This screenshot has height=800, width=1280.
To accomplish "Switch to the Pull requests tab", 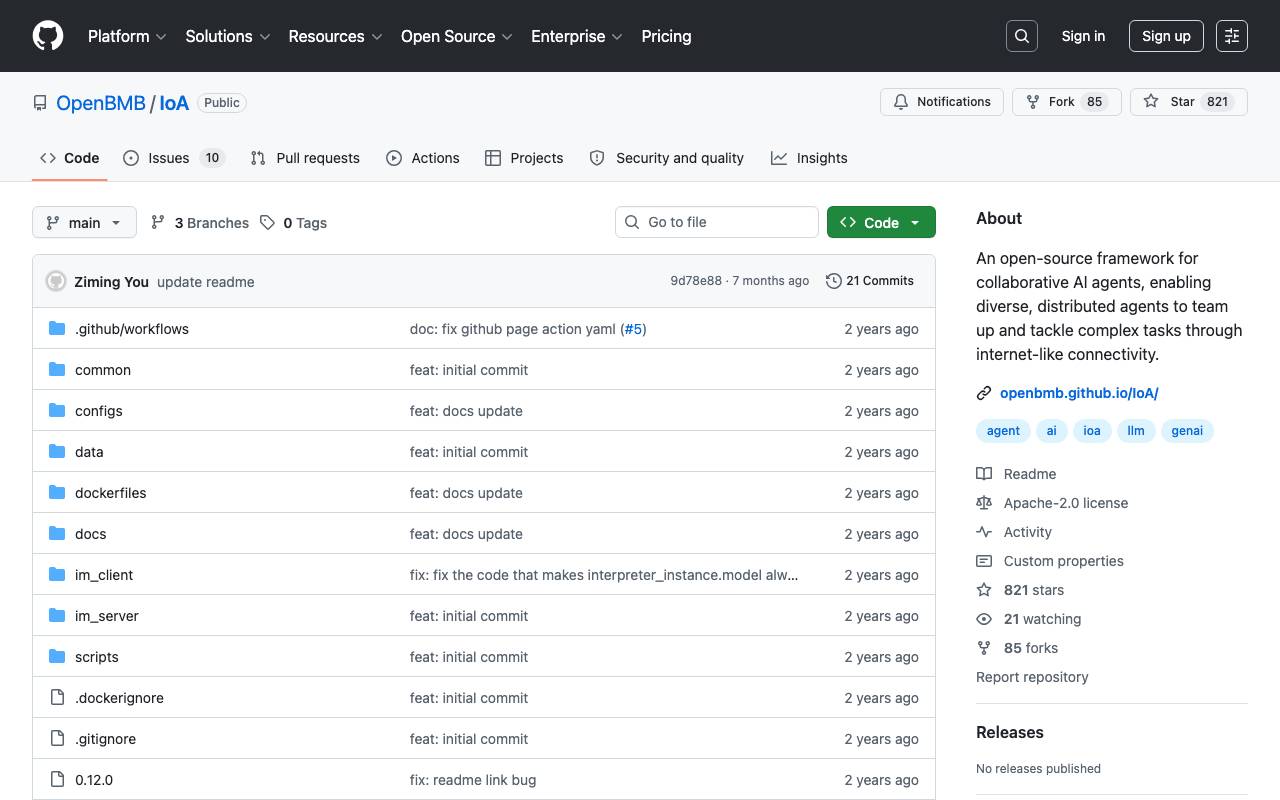I will point(305,158).
